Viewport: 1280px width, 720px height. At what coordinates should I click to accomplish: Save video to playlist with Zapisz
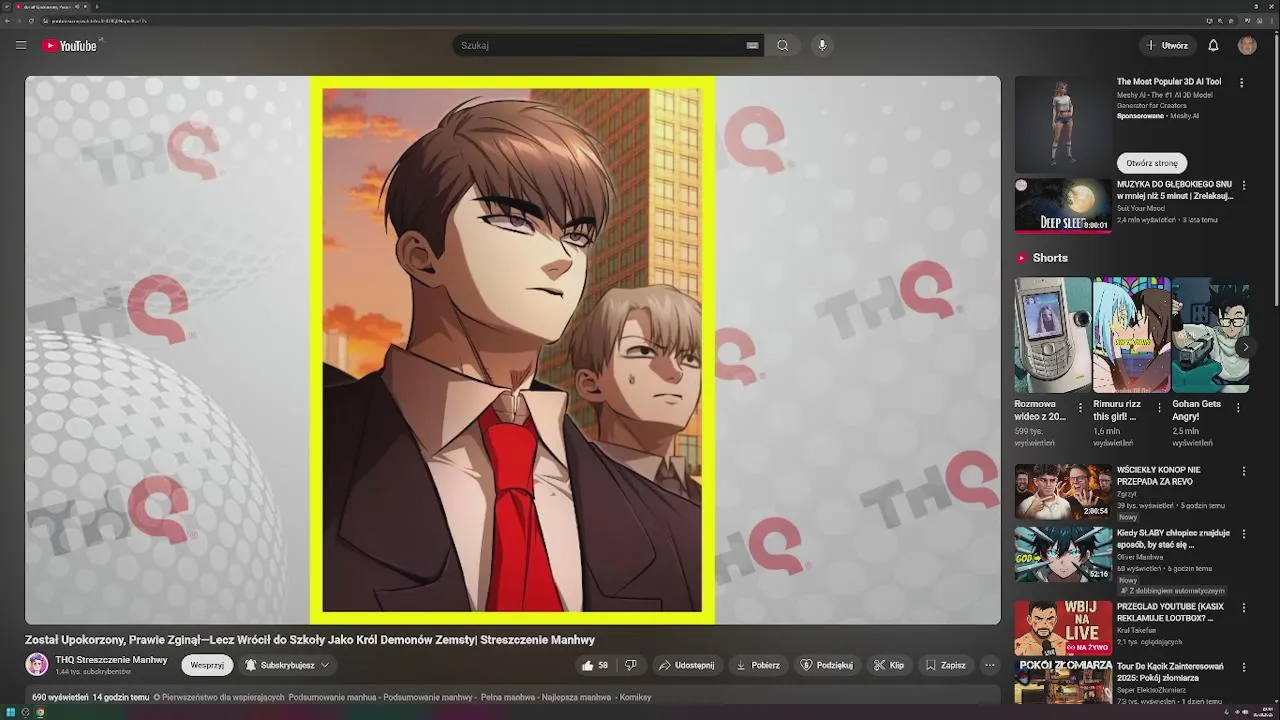(945, 665)
